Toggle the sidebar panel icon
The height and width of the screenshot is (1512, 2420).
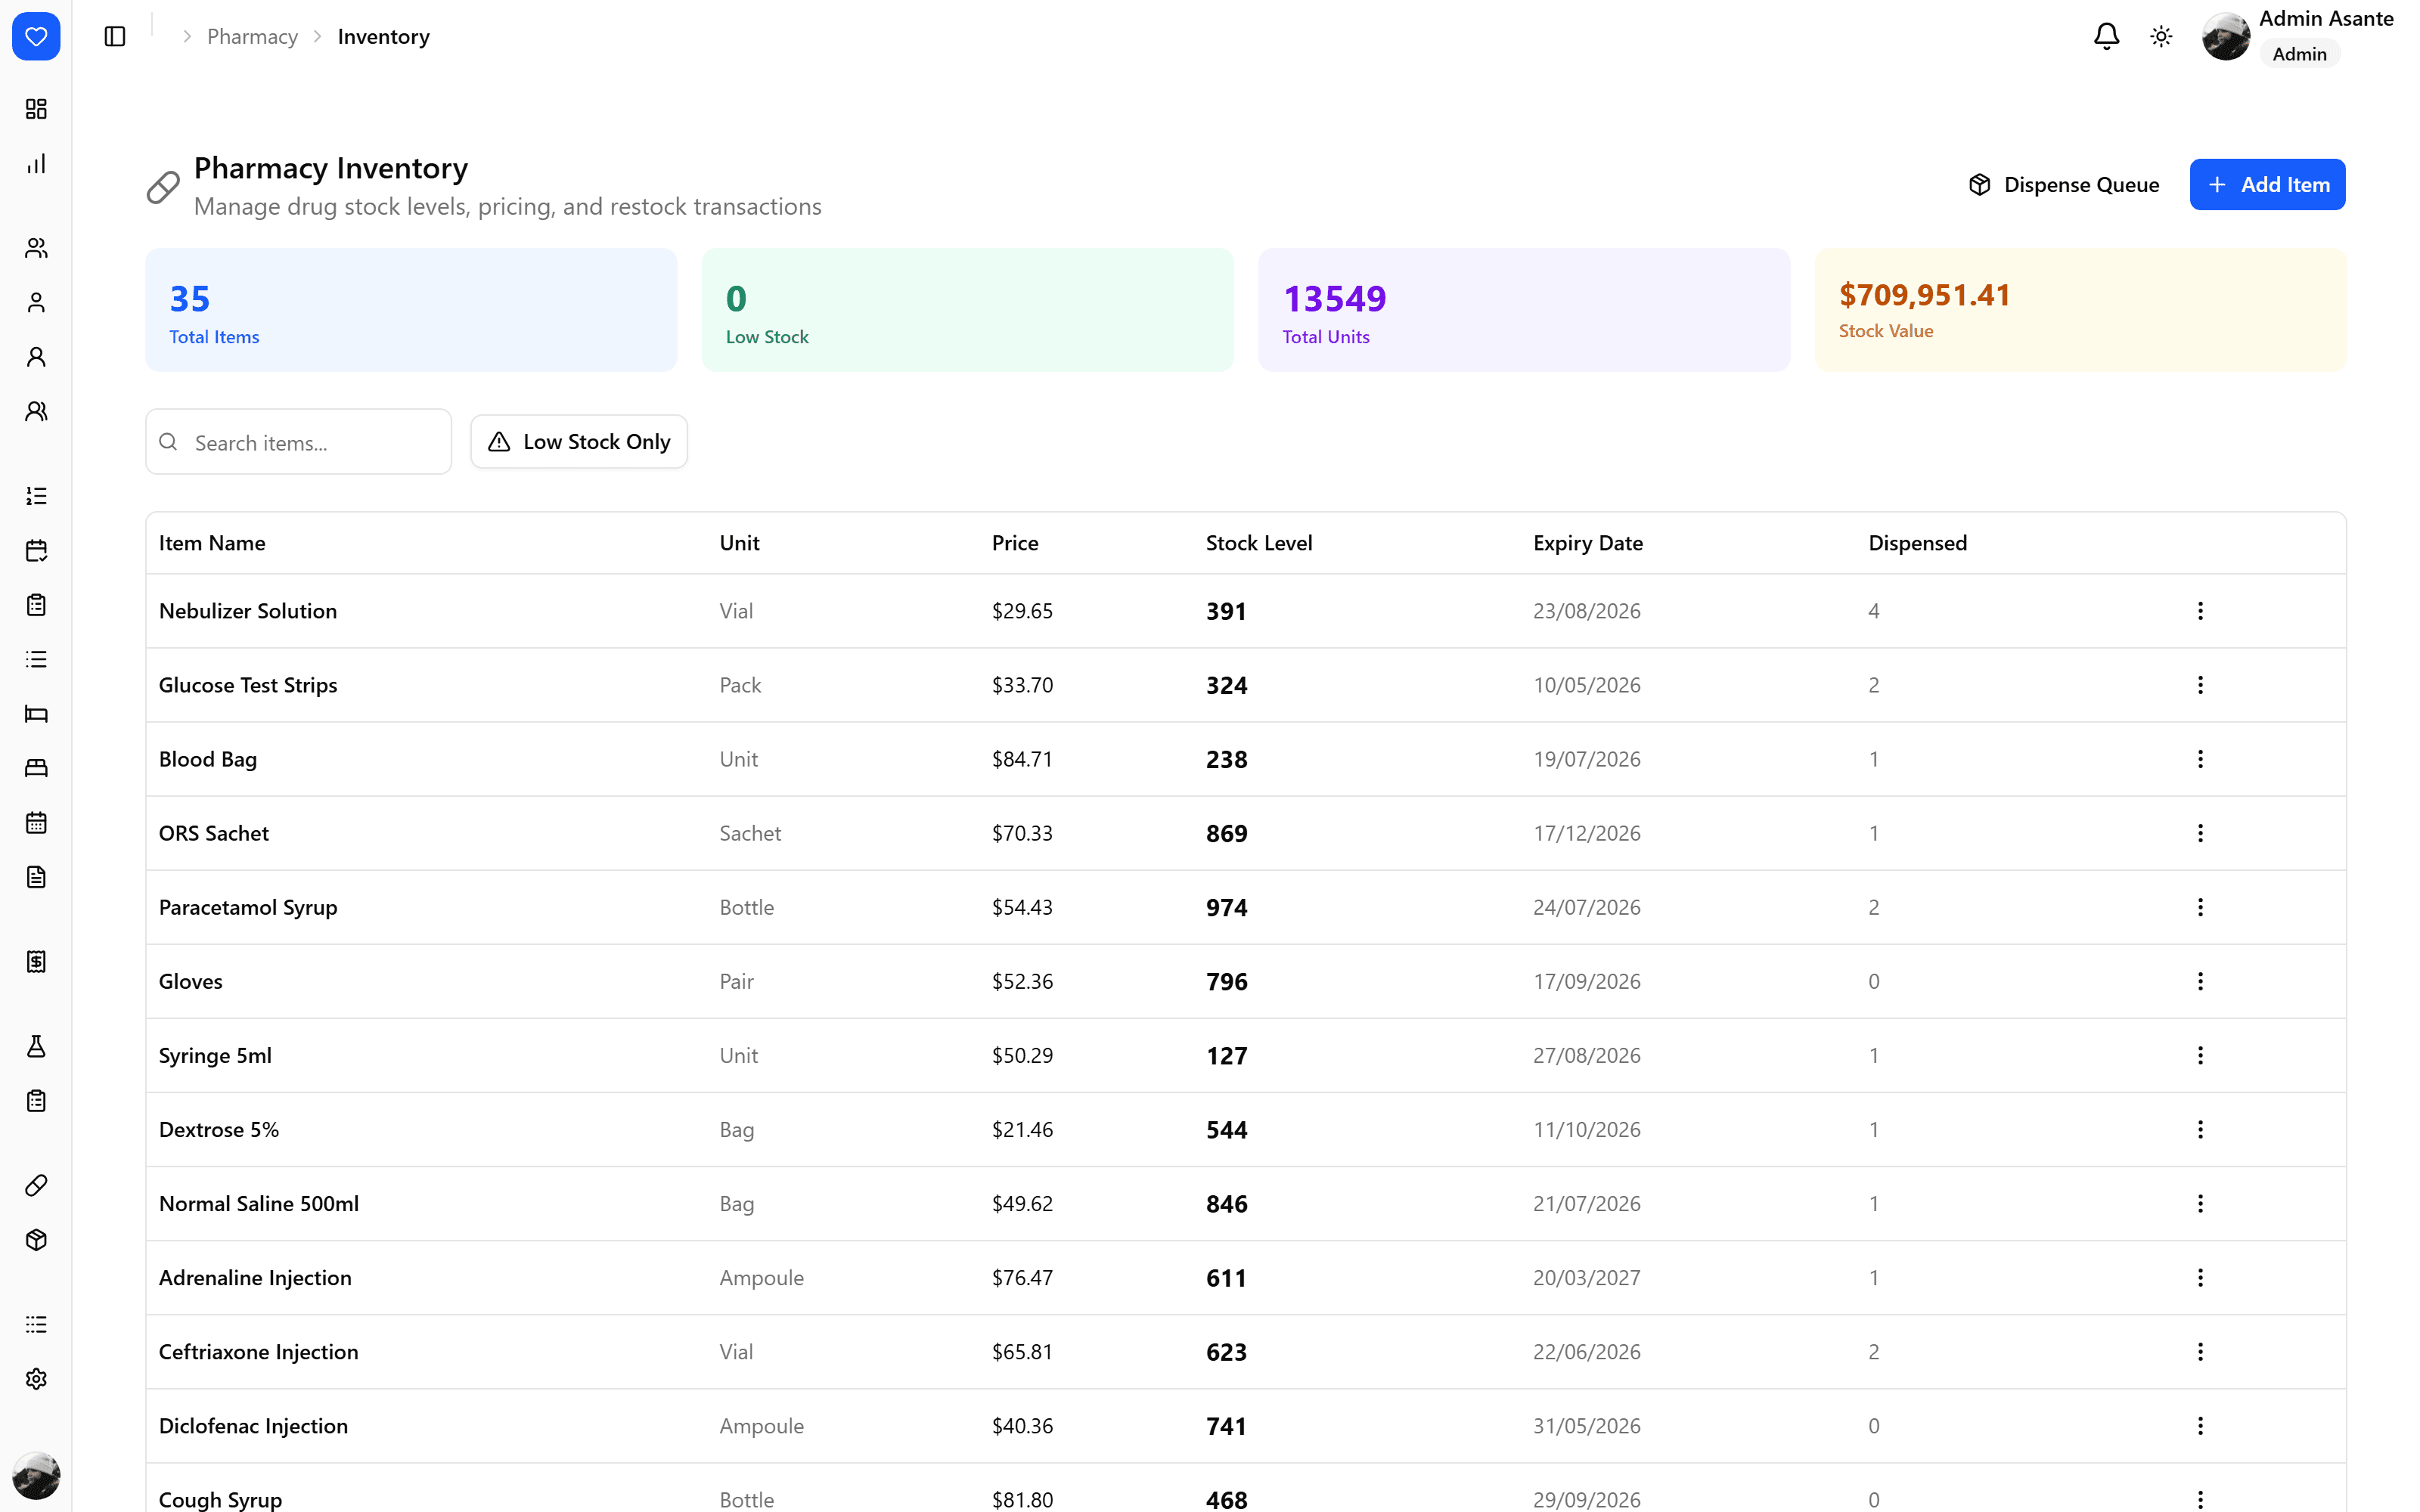(115, 37)
